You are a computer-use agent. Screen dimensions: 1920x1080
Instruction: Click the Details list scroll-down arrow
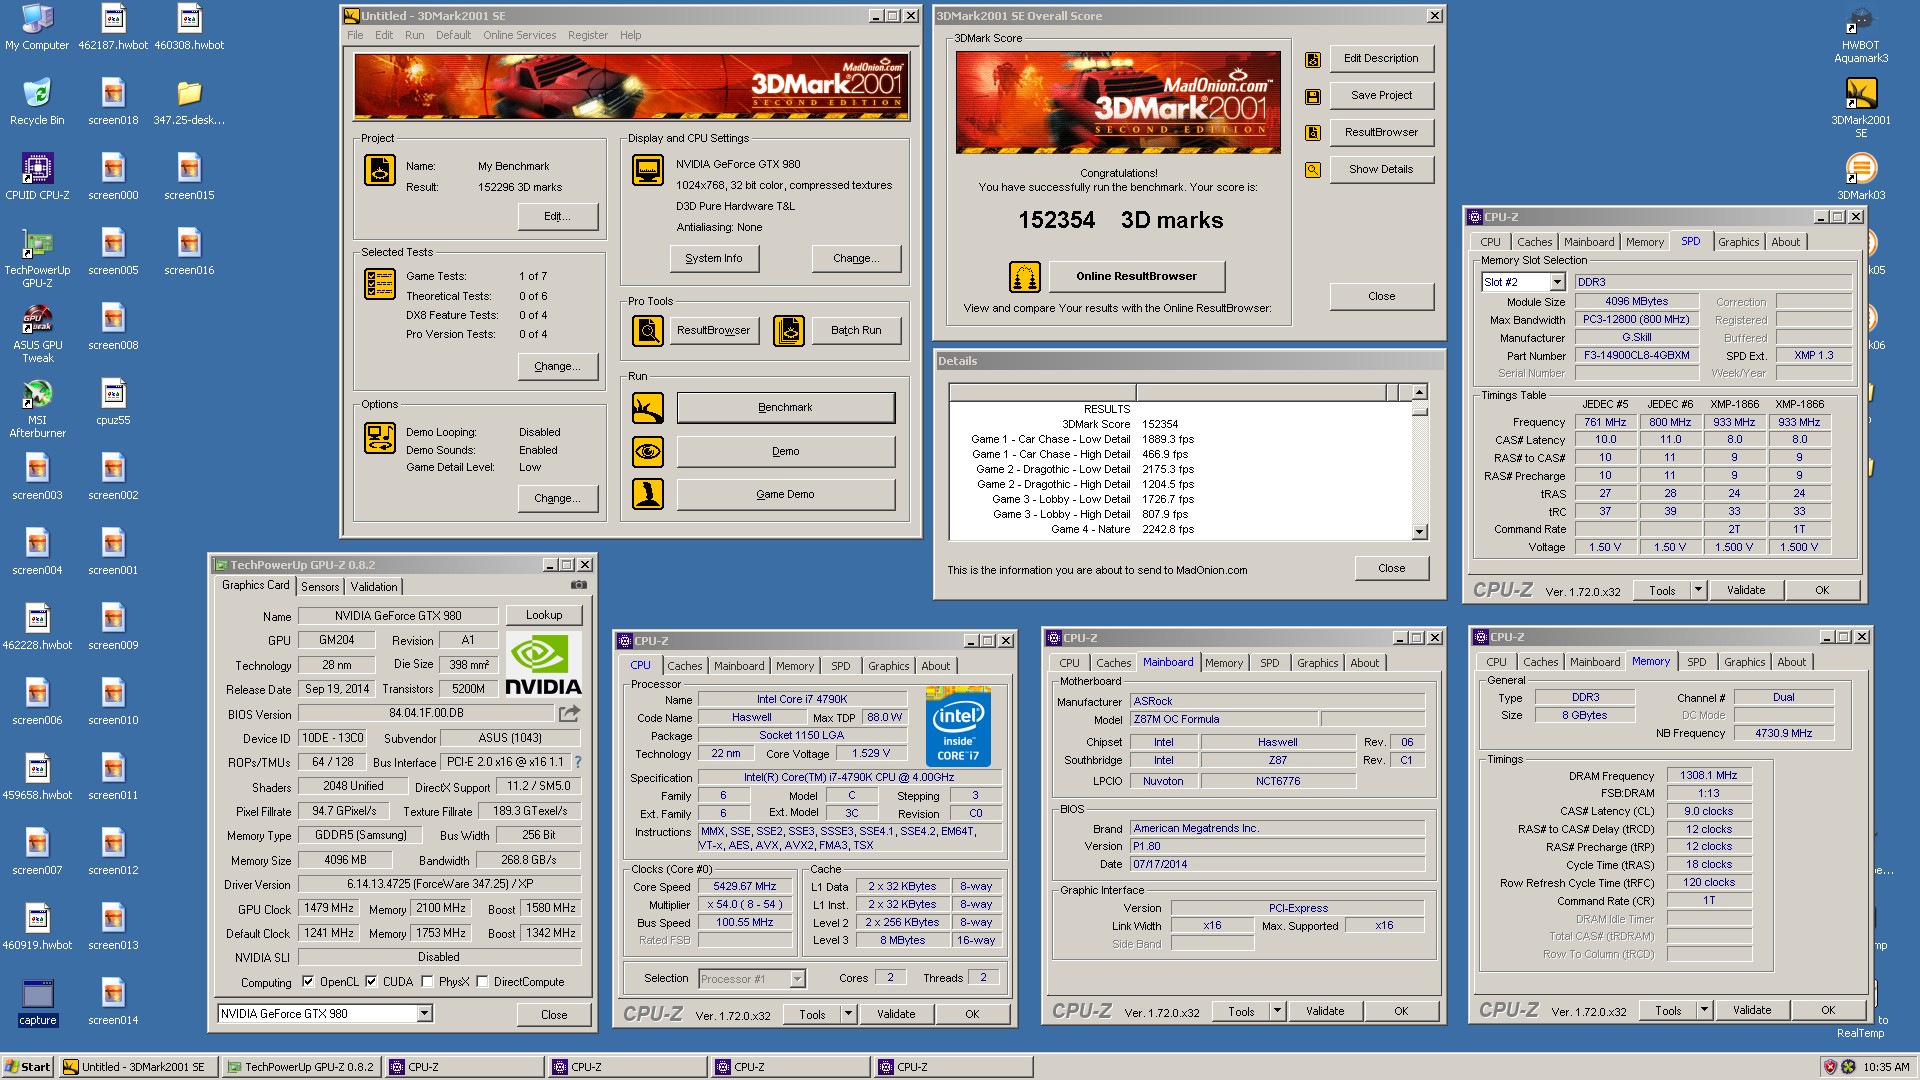(1419, 532)
